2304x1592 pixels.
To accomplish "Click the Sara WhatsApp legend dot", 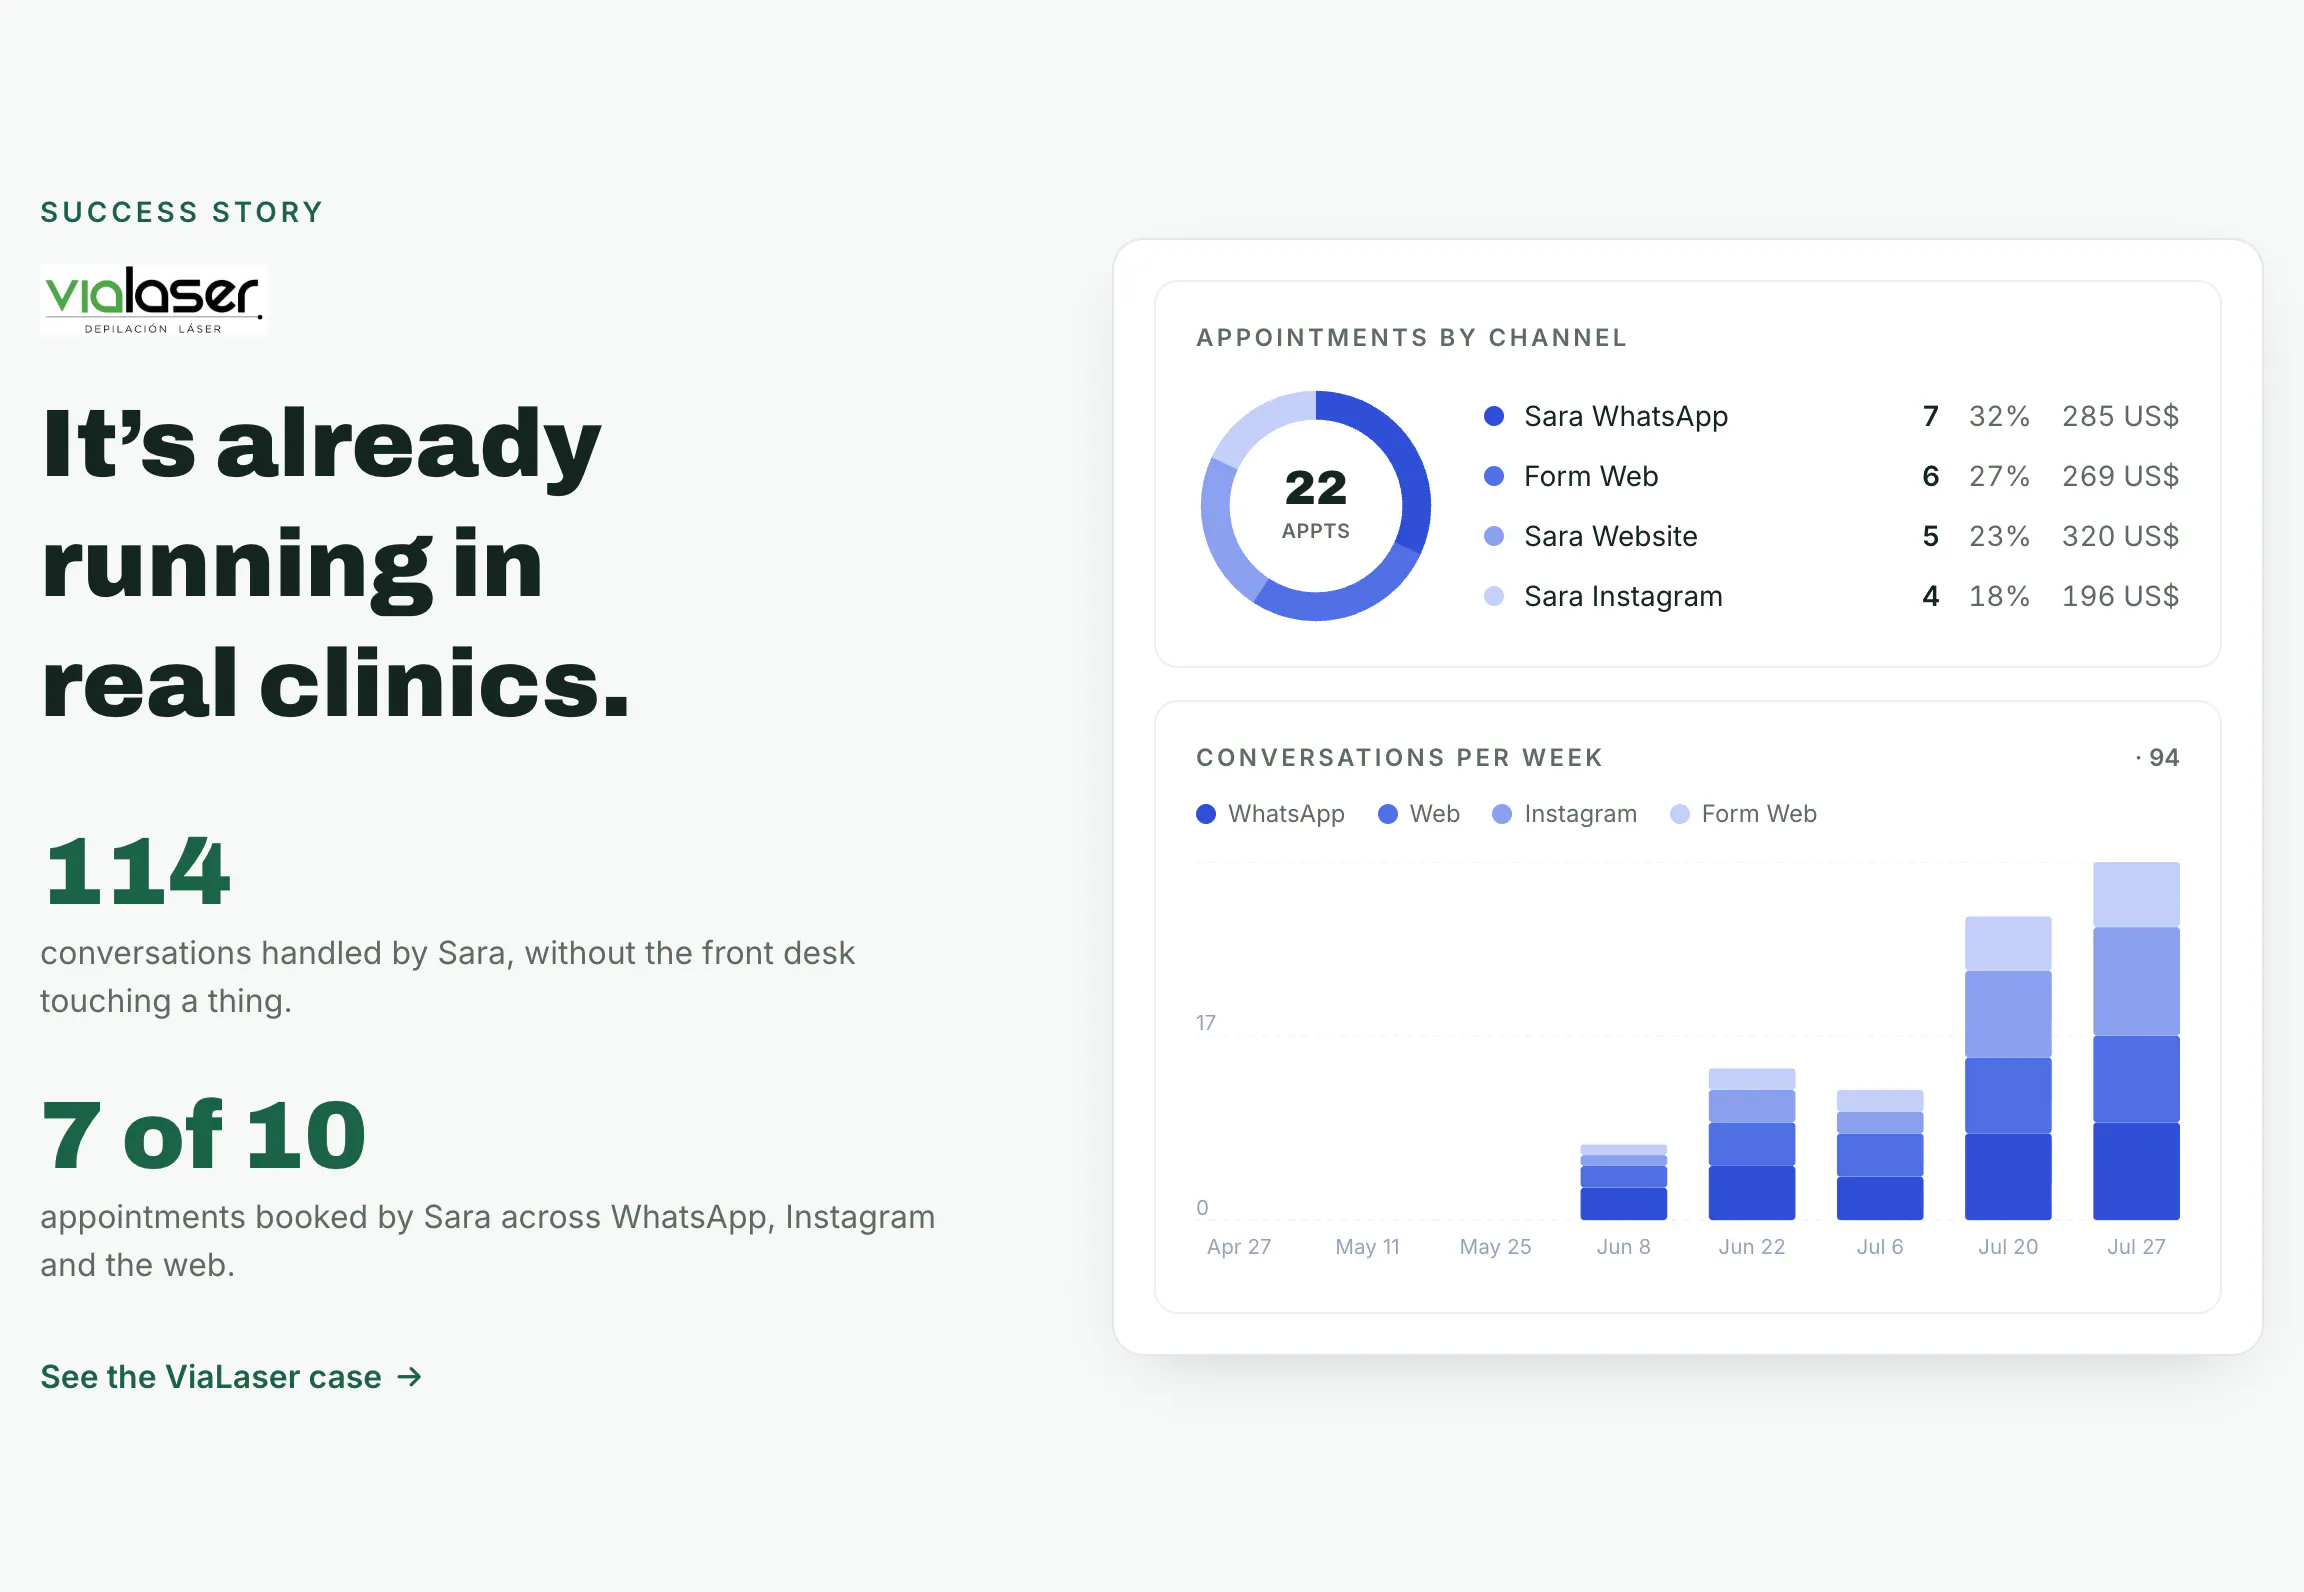I will pyautogui.click(x=1494, y=416).
